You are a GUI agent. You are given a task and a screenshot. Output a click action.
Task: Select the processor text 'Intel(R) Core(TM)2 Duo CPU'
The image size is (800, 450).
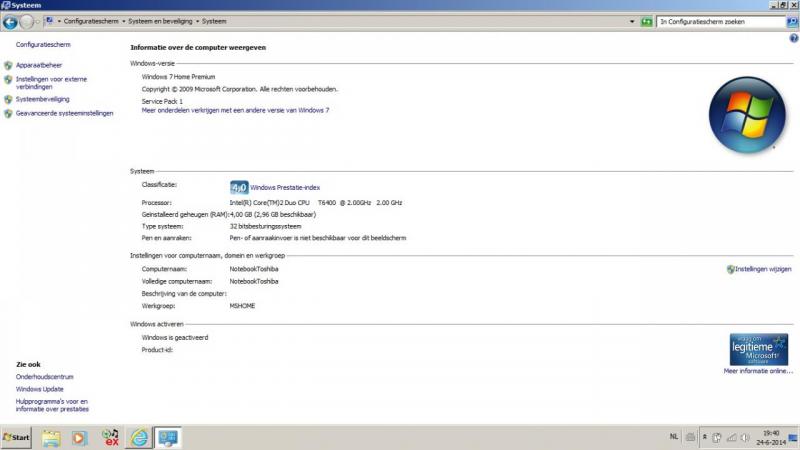pos(269,203)
